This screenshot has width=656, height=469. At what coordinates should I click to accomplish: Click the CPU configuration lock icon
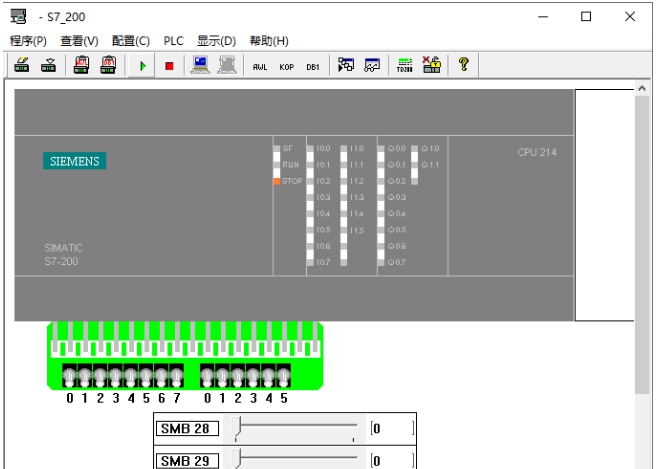431,65
